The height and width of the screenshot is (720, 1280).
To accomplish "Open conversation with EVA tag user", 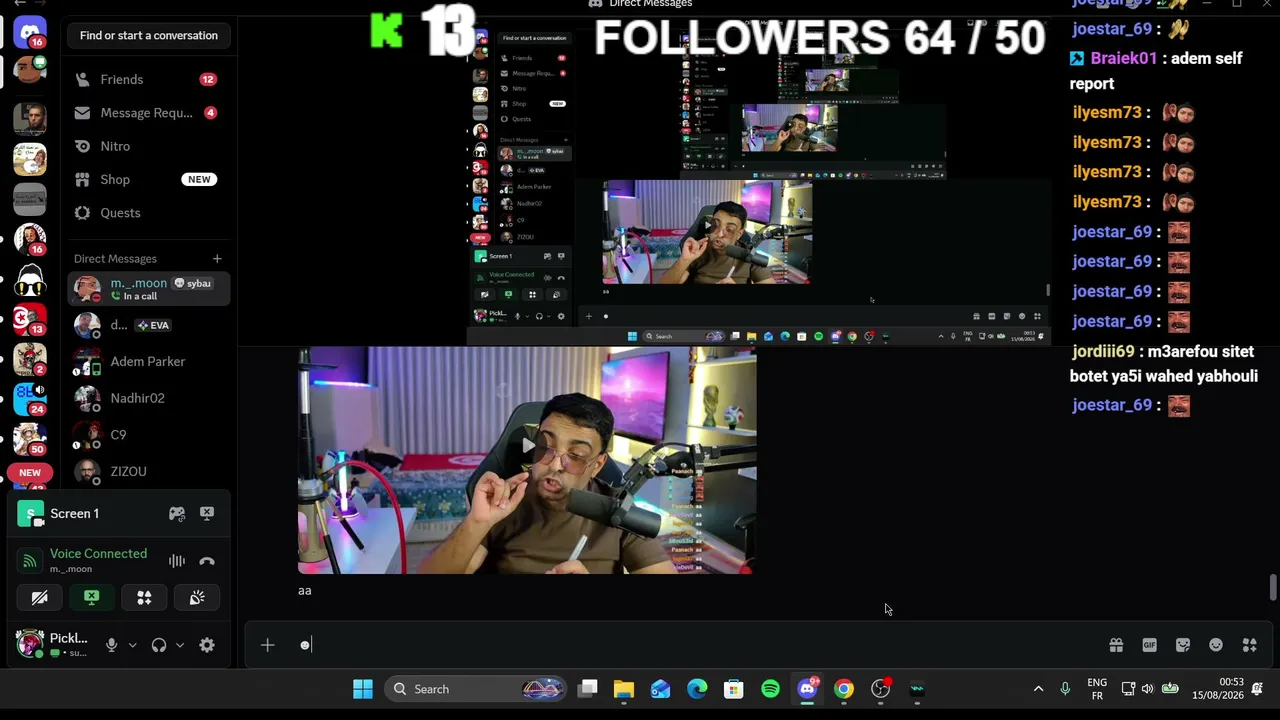I will [x=149, y=325].
